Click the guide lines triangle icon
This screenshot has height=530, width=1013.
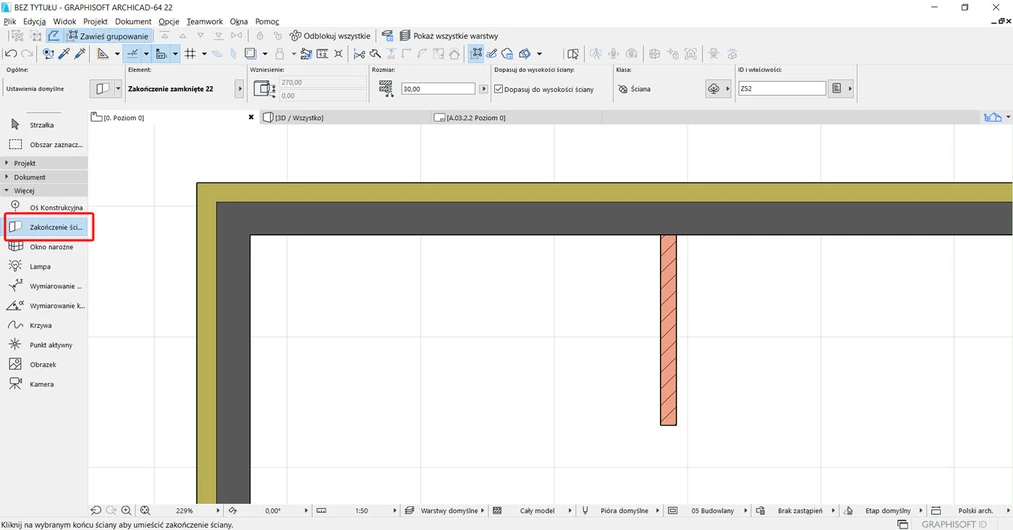coord(103,54)
